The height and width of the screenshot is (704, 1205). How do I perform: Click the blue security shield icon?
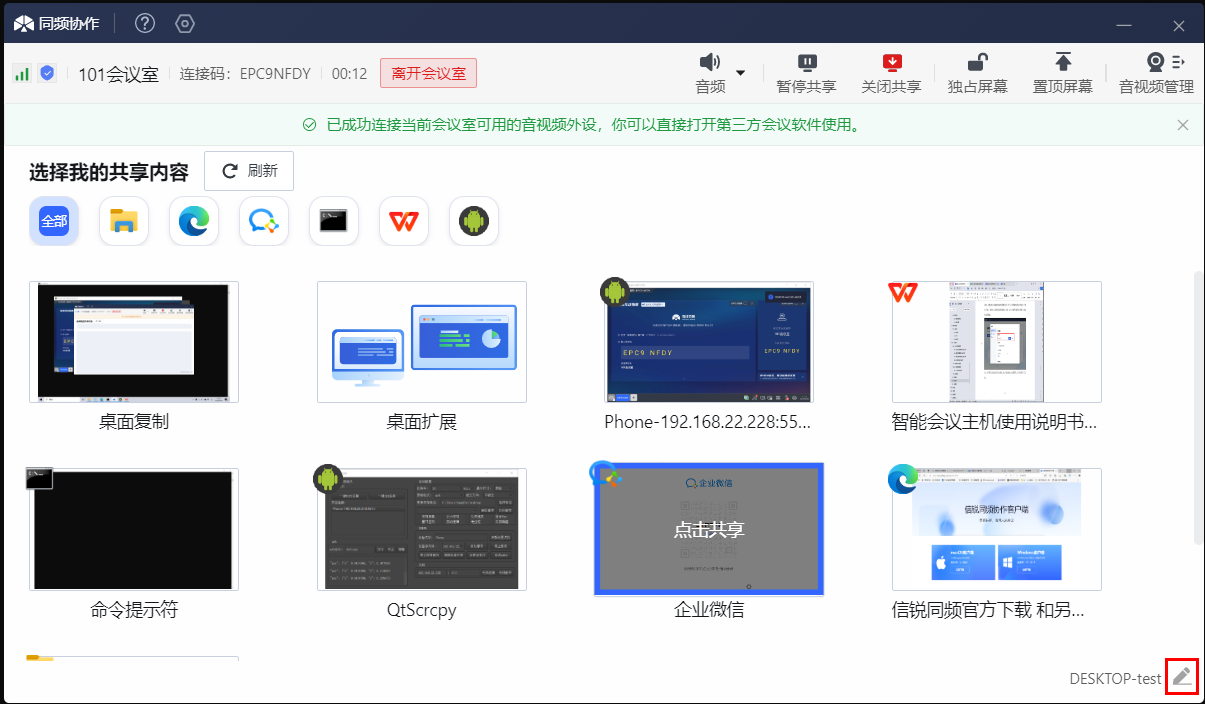click(47, 73)
